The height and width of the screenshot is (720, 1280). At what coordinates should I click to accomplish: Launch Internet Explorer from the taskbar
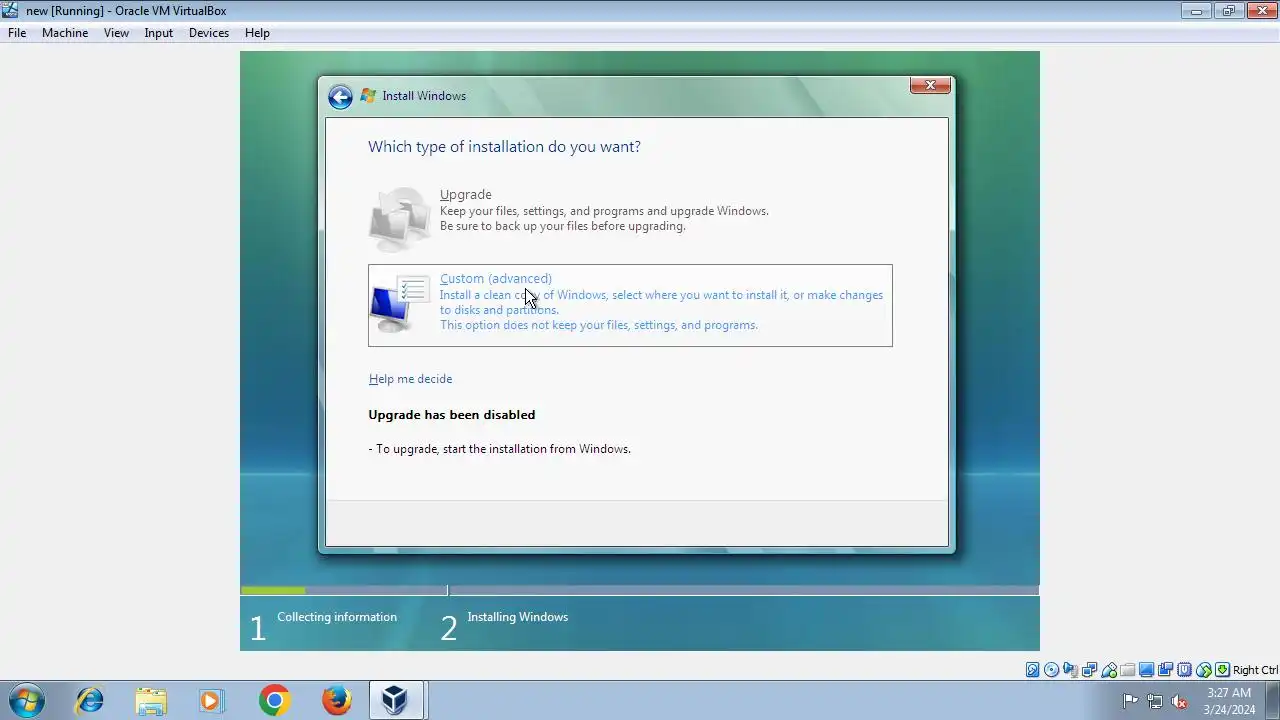[x=89, y=700]
